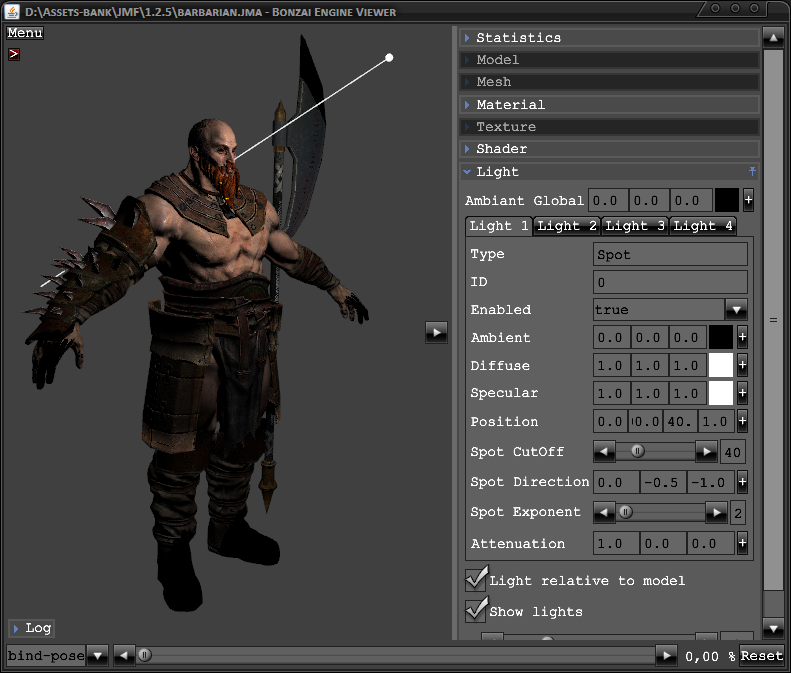Toggle Light relative to model checkbox
The width and height of the screenshot is (791, 673).
pyautogui.click(x=477, y=579)
